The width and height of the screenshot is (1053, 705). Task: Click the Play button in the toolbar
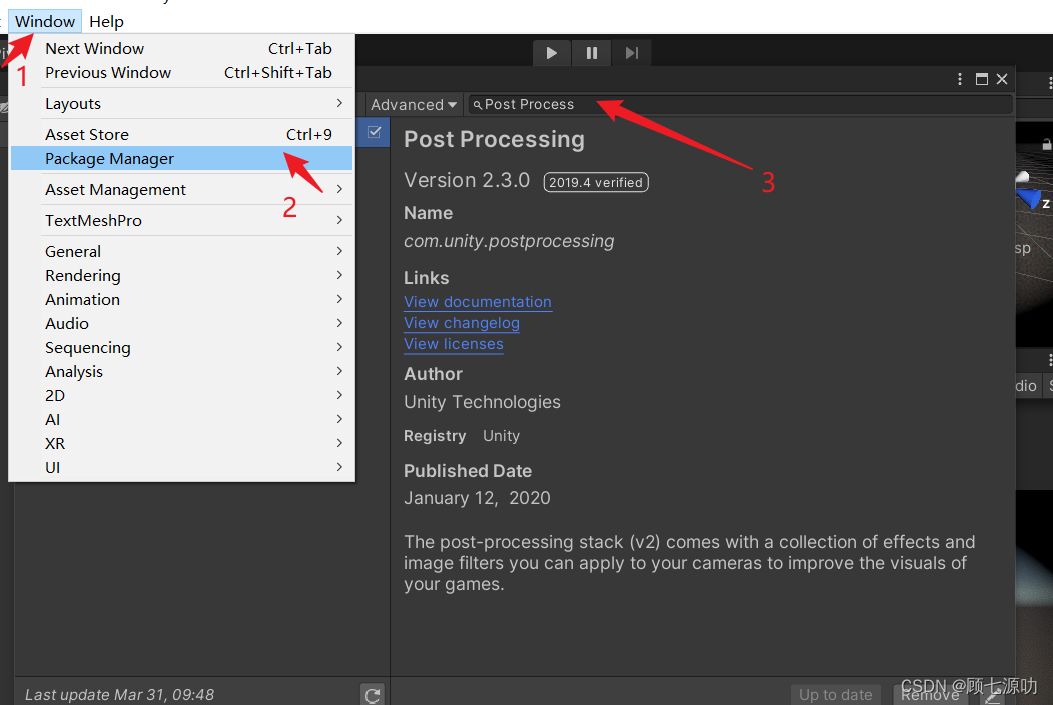551,53
